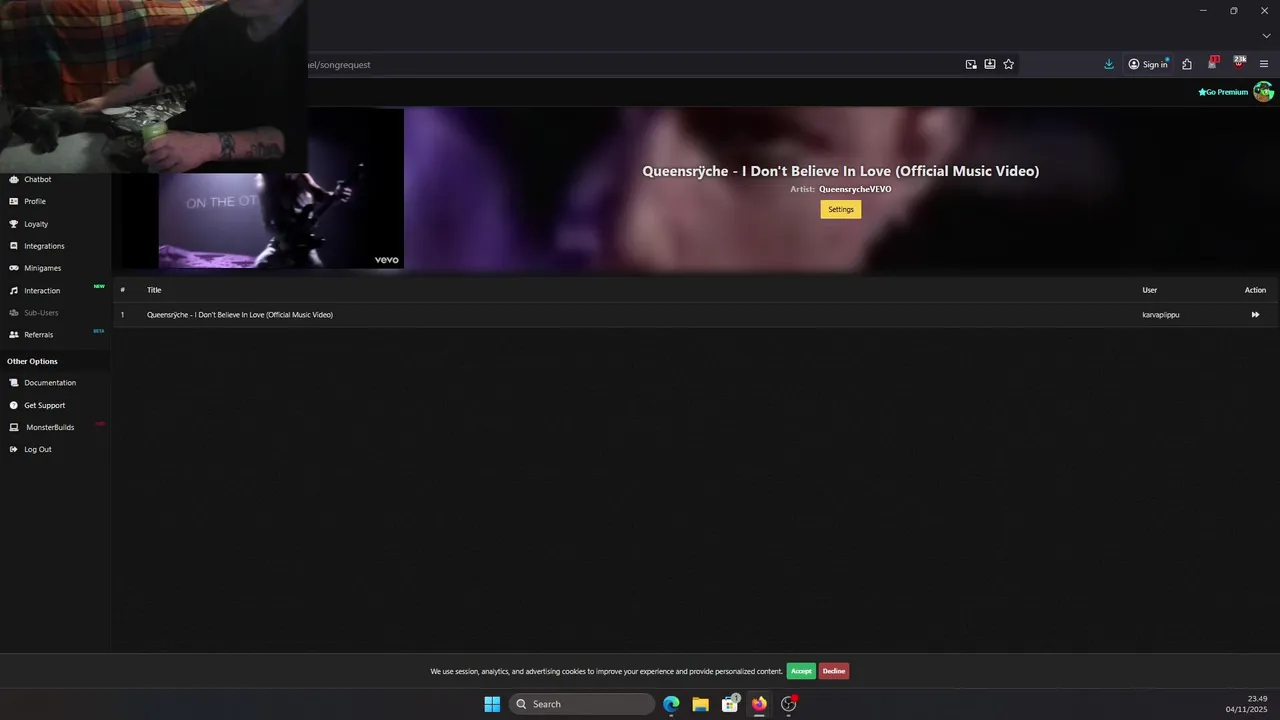Click the ghost extension icon with red badge
Viewport: 1280px width, 720px height.
point(1213,63)
